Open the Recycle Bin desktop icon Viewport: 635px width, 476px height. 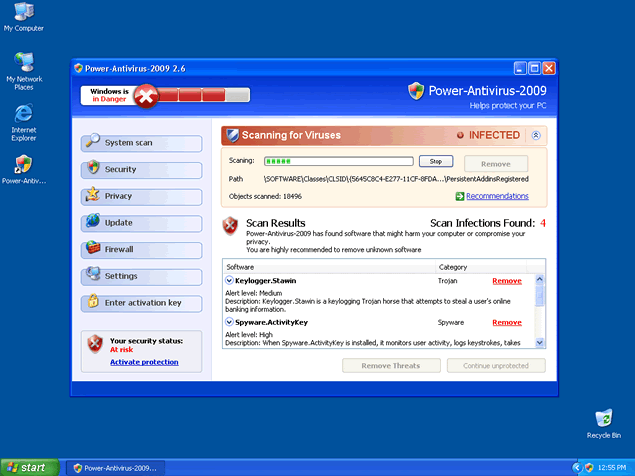(x=603, y=419)
